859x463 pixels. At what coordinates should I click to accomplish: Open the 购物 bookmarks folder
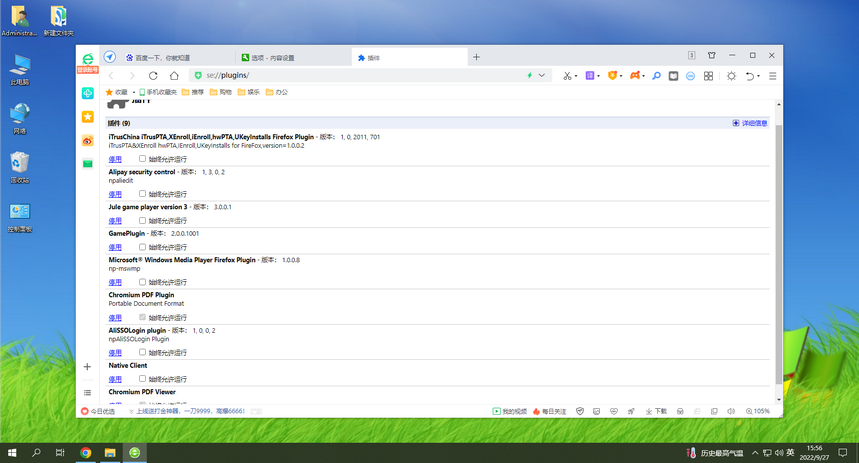tap(221, 92)
